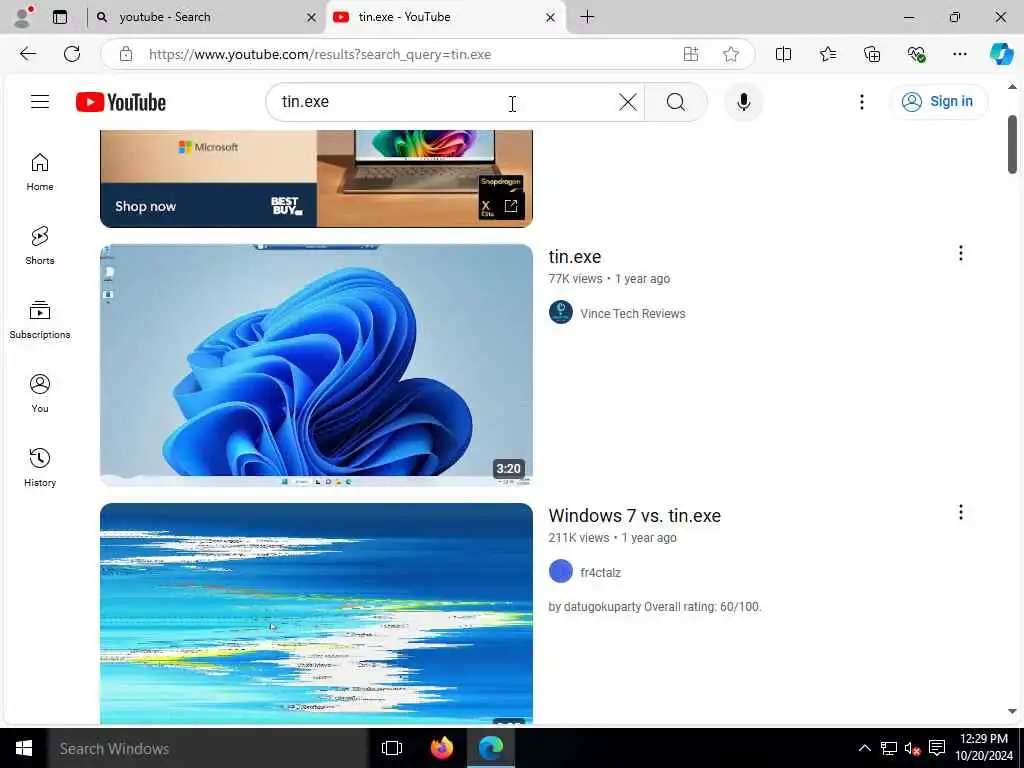Screen dimensions: 1024x768
Task: Open the You section in the sidebar
Action: point(40,393)
